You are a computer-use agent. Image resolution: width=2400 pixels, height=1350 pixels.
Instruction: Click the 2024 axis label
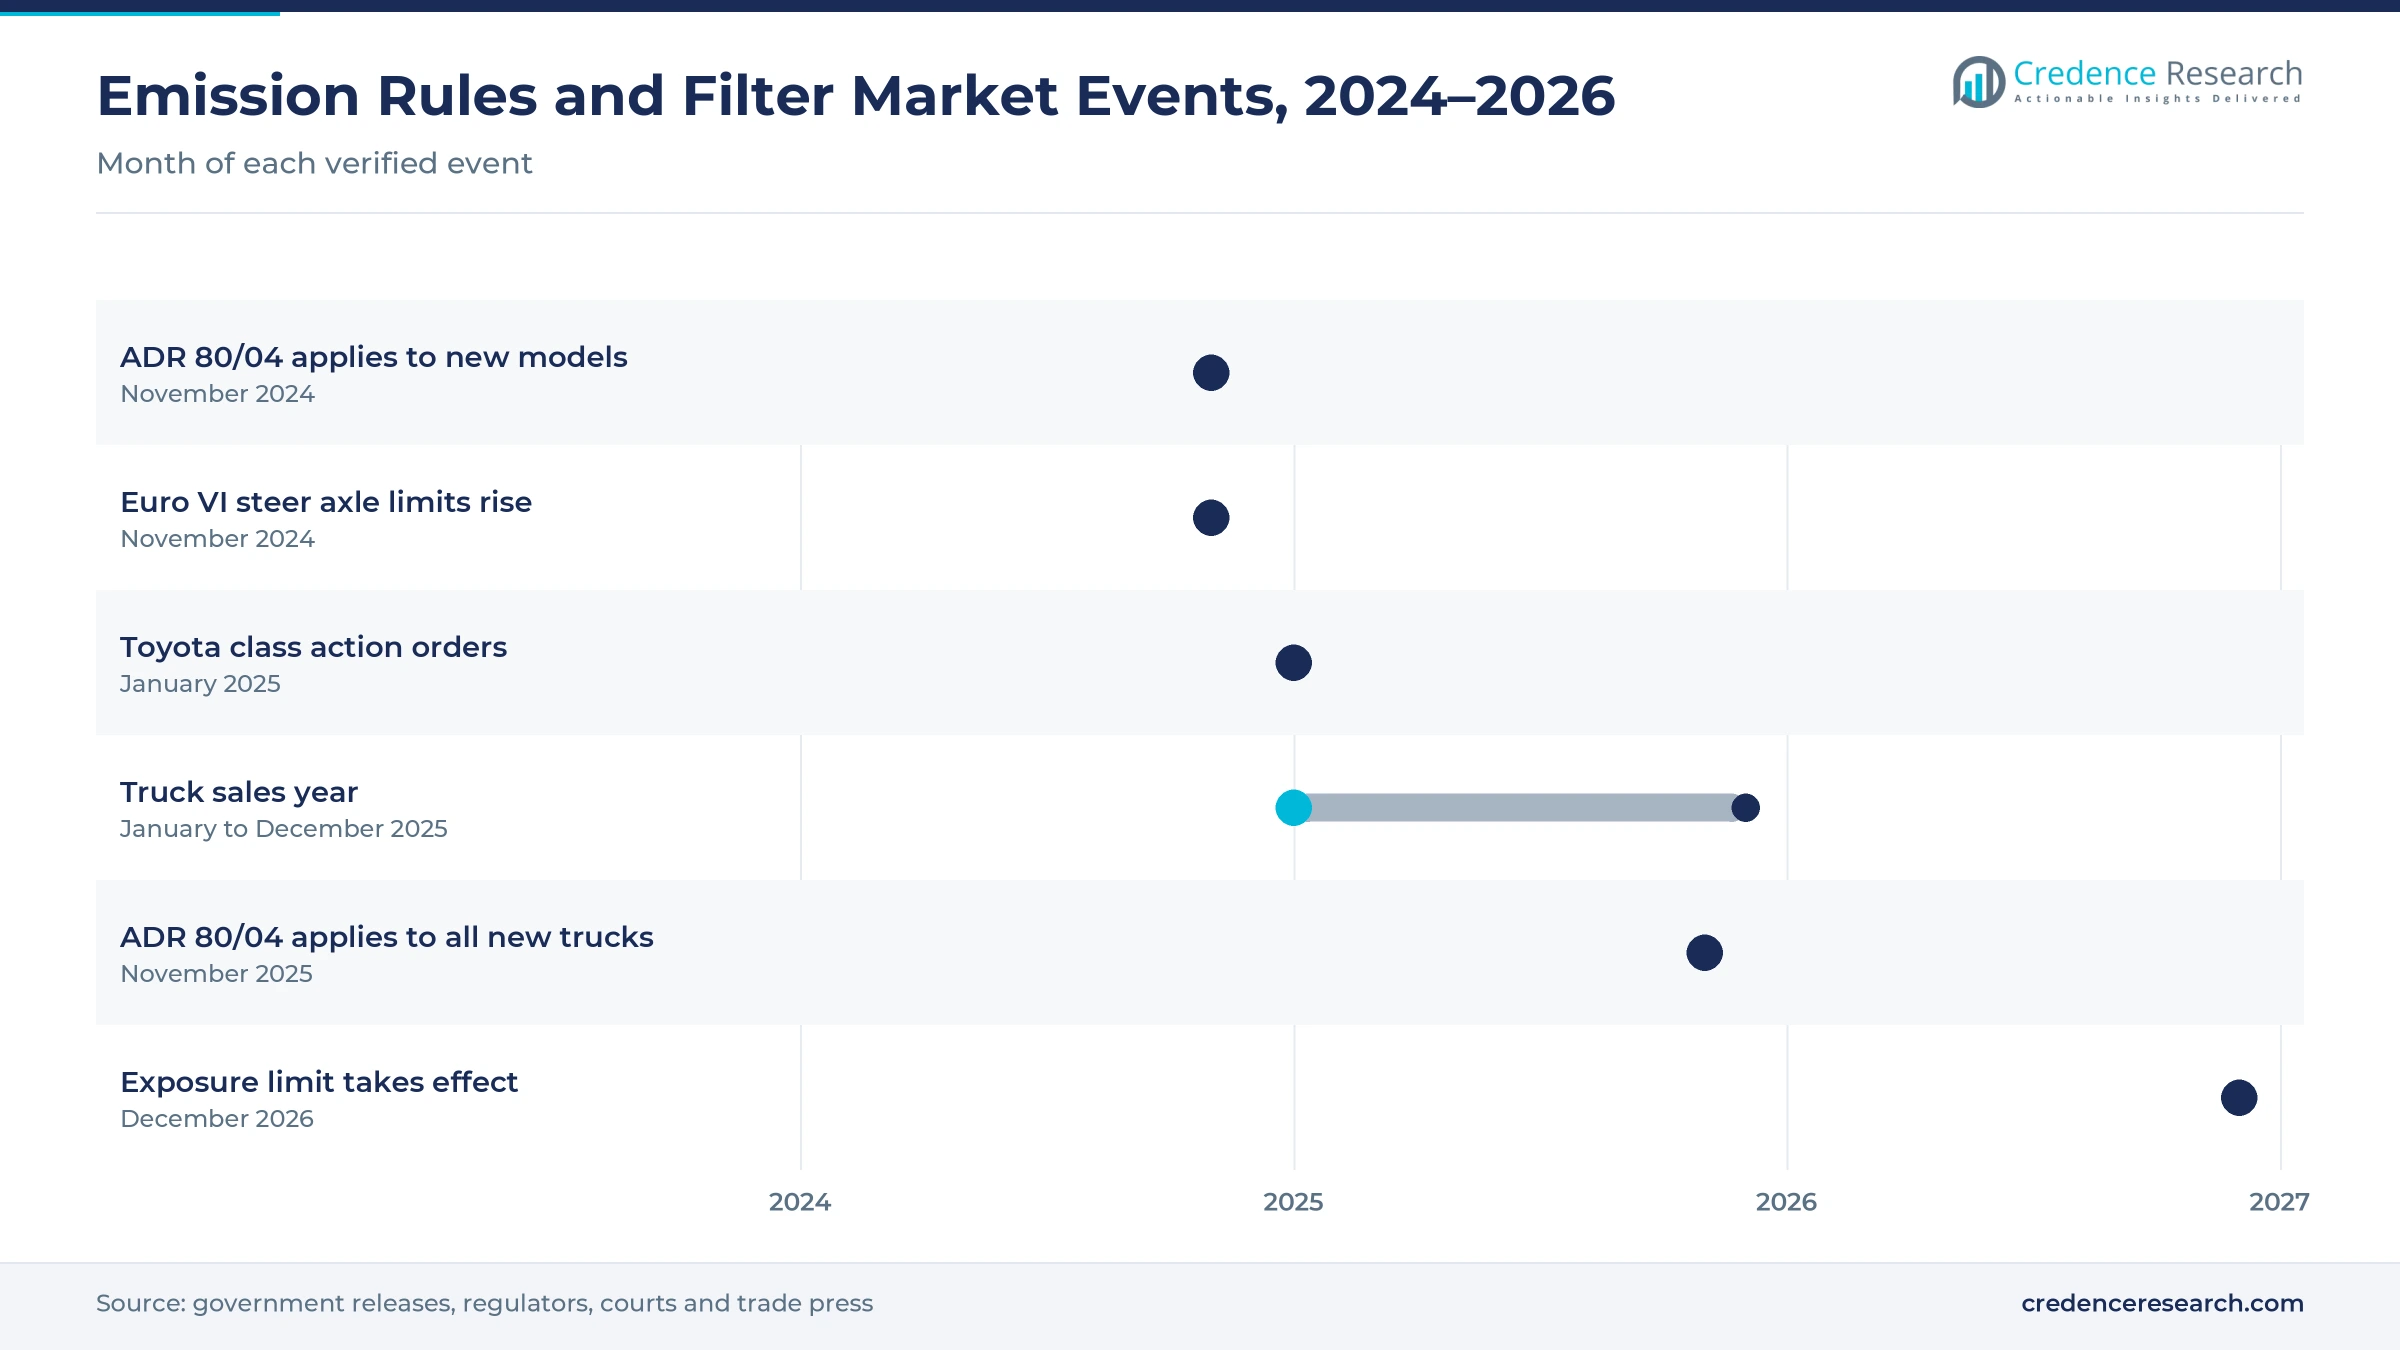tap(800, 1202)
